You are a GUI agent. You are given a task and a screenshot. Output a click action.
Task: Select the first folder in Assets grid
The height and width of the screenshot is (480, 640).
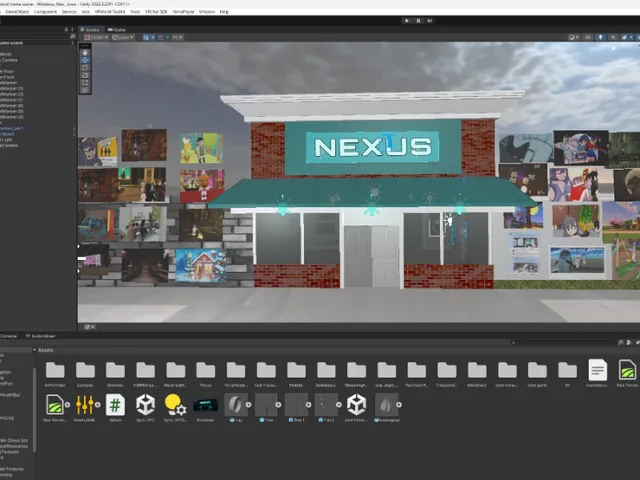[55, 374]
